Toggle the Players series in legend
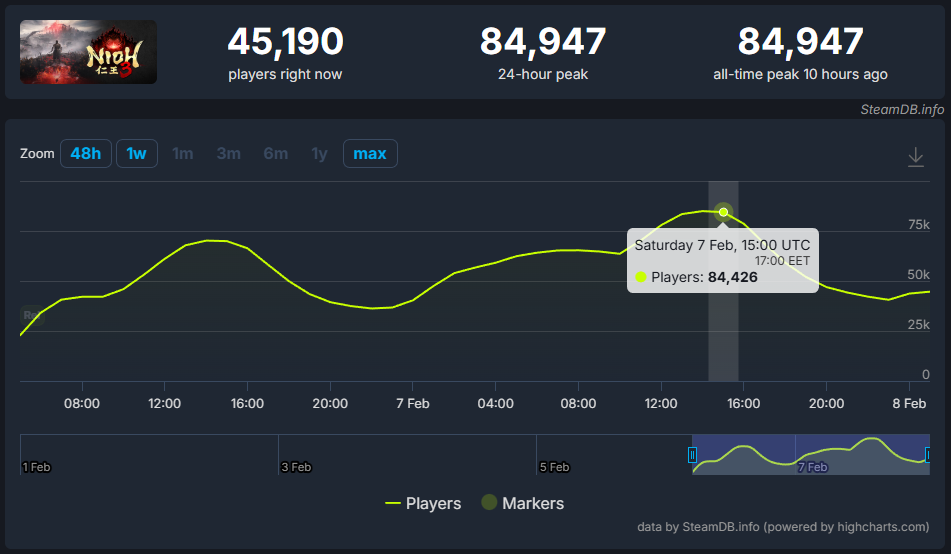Screen dimensions: 951x554 coord(423,503)
